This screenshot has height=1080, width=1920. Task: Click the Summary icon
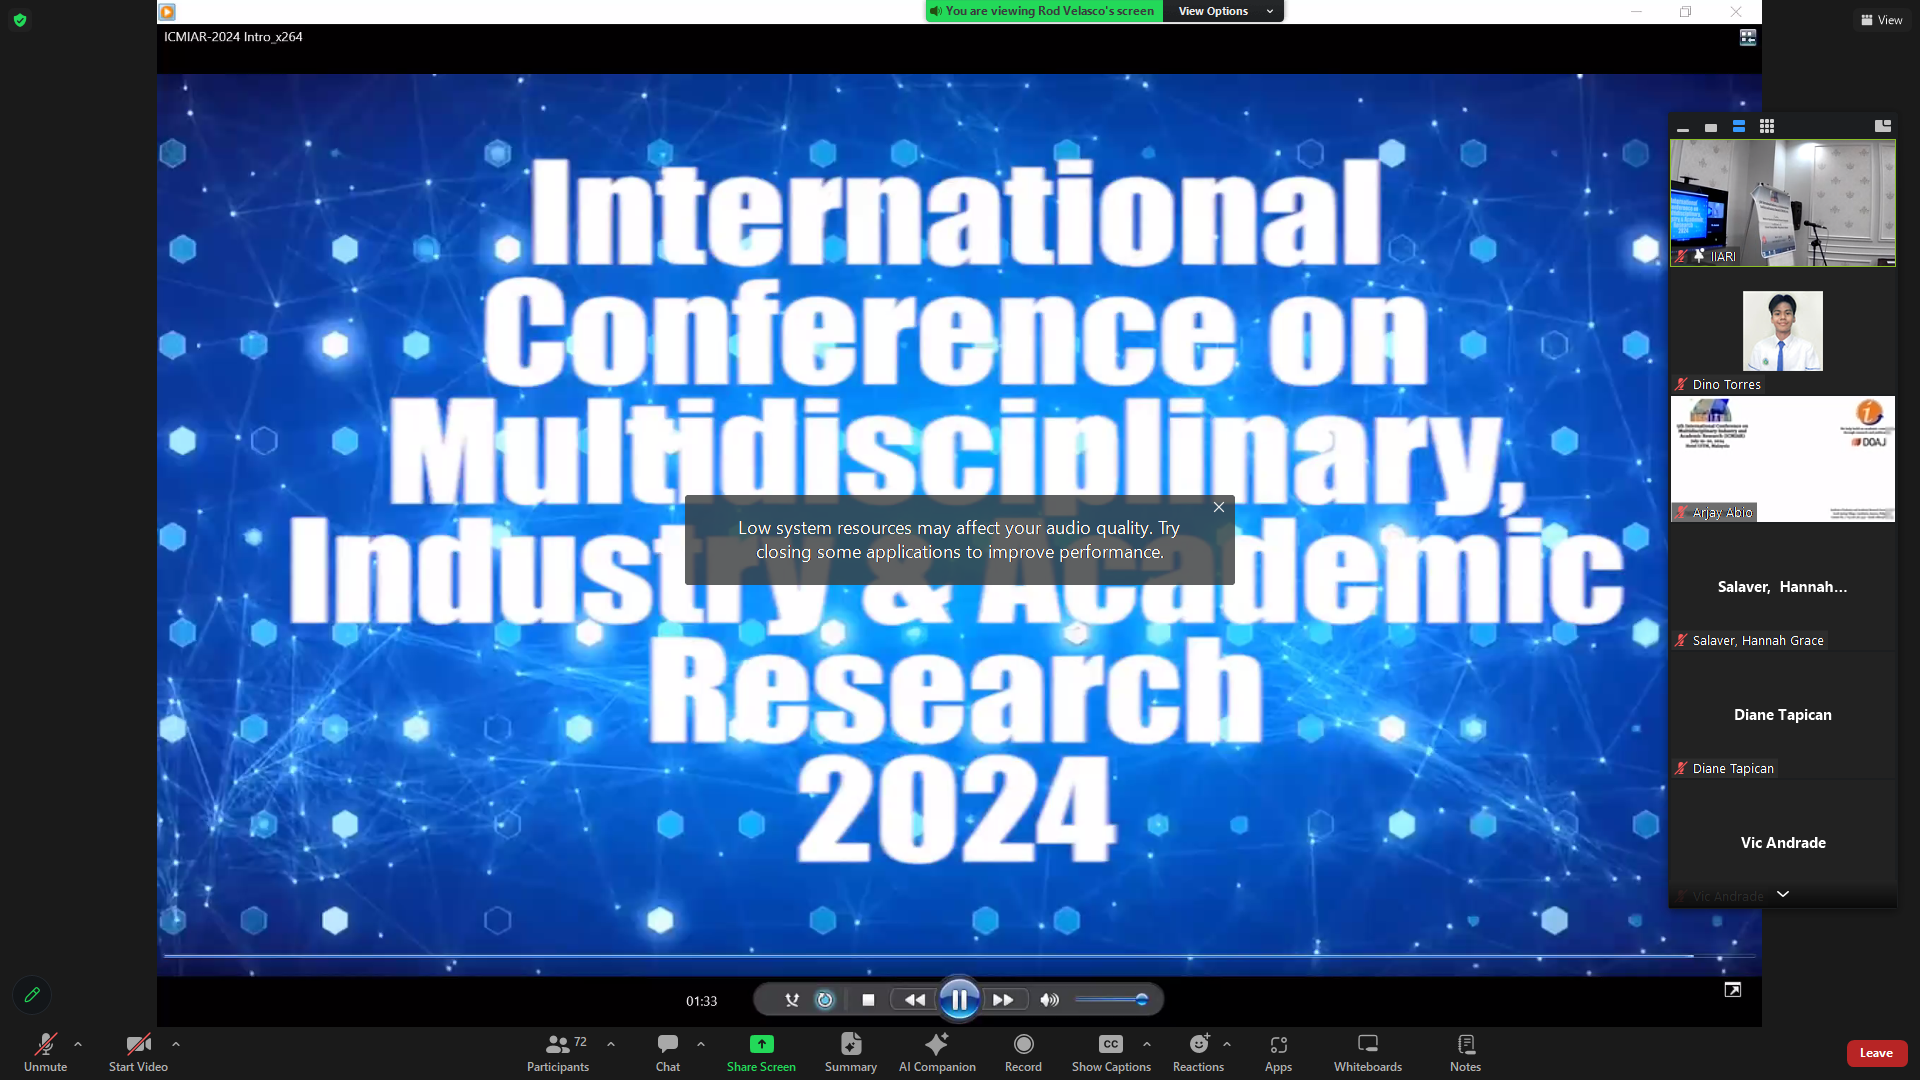point(850,1052)
